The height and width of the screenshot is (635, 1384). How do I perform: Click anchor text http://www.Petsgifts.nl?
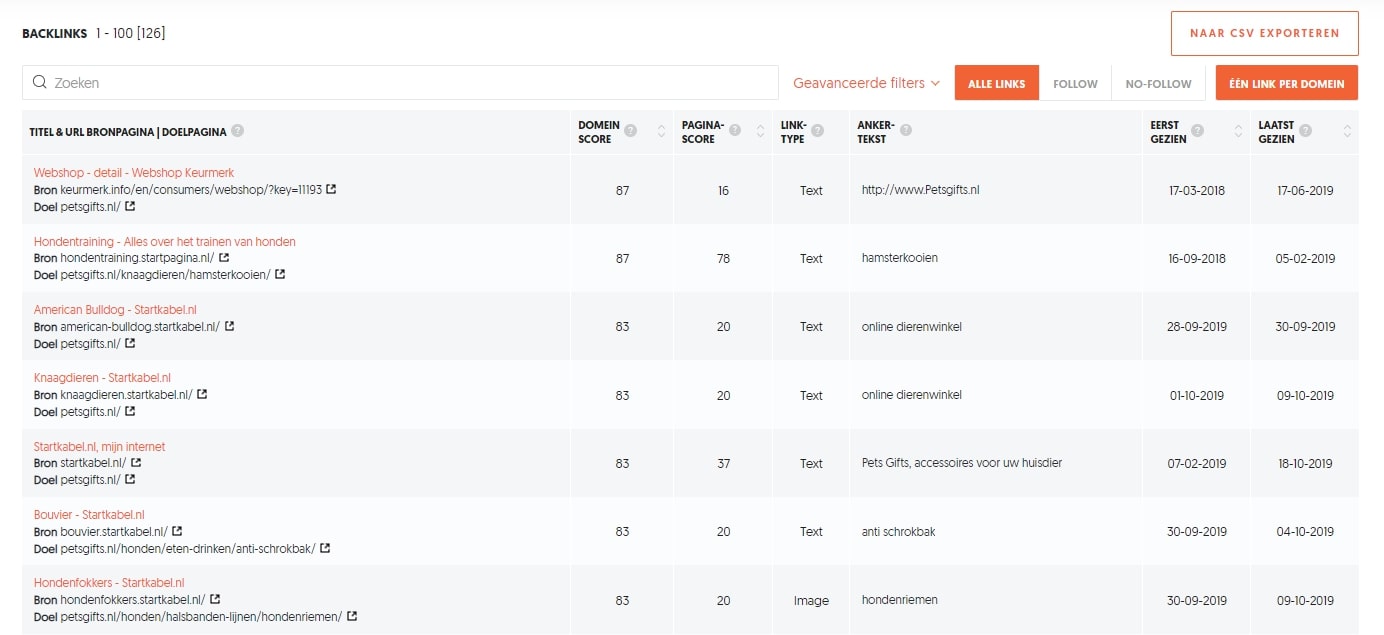(921, 190)
